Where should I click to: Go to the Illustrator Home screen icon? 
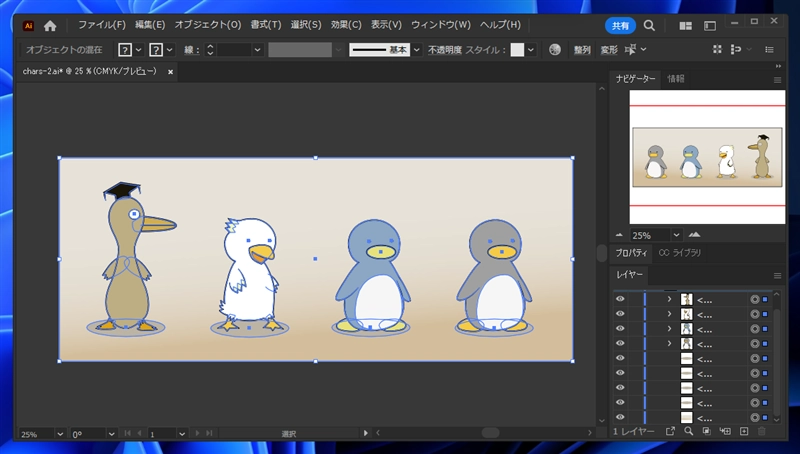tap(50, 26)
